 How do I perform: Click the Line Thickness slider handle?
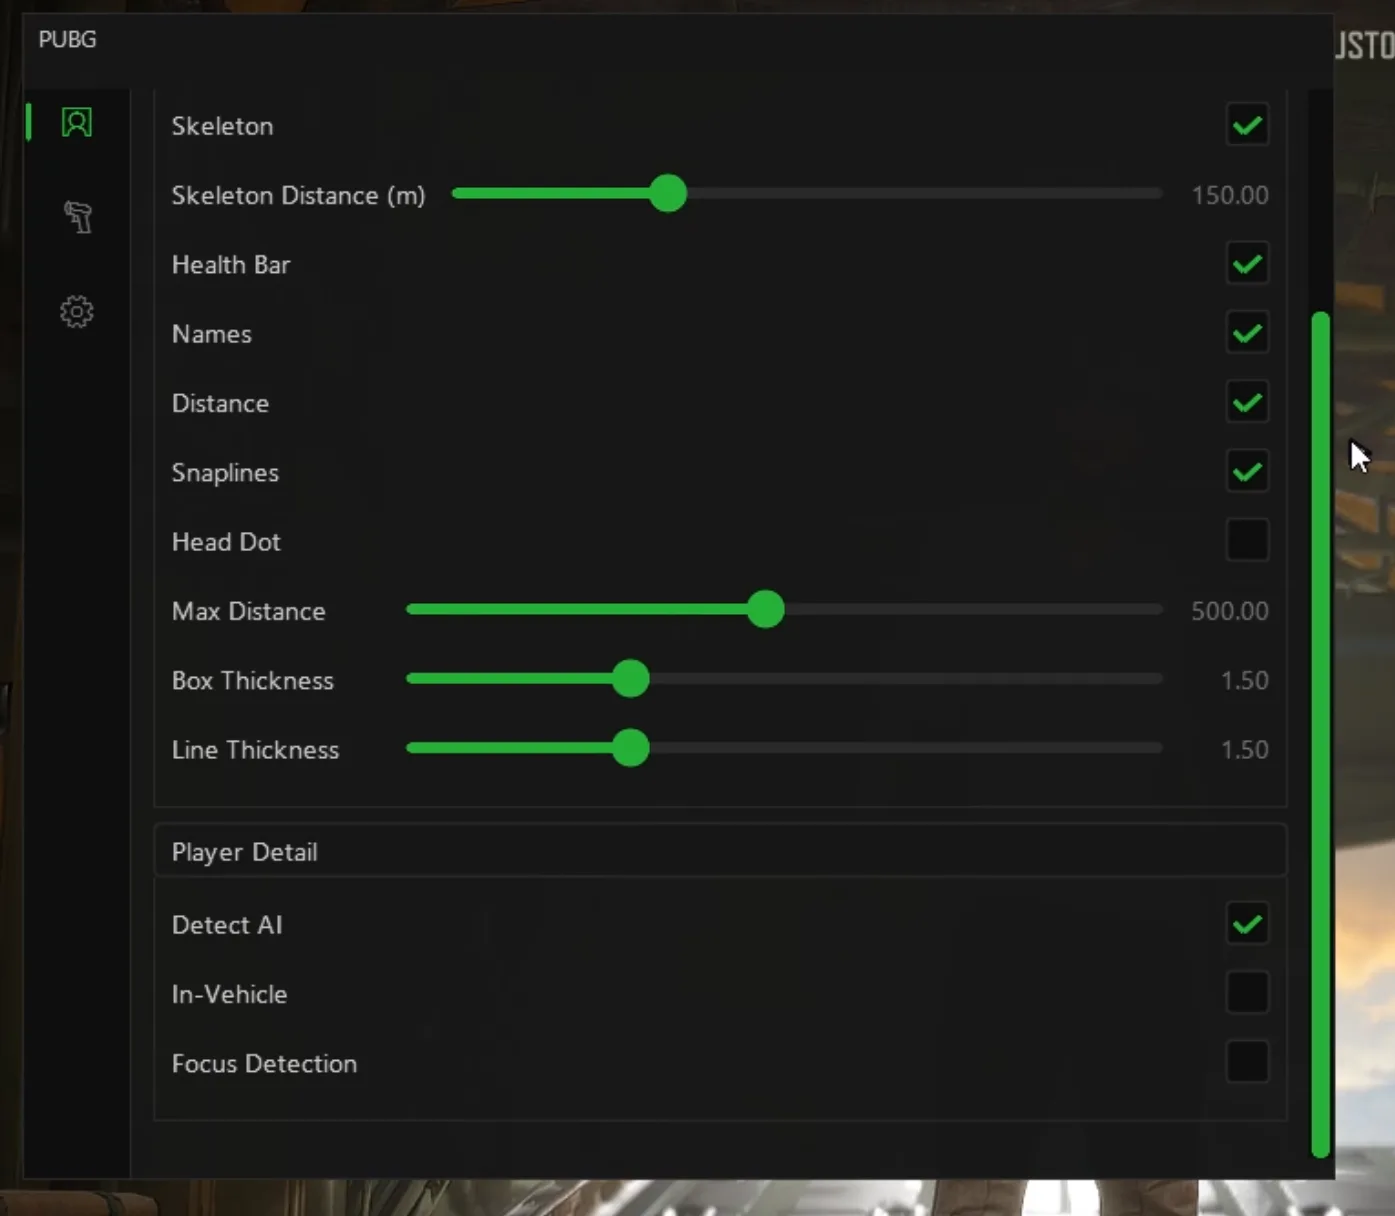point(631,748)
